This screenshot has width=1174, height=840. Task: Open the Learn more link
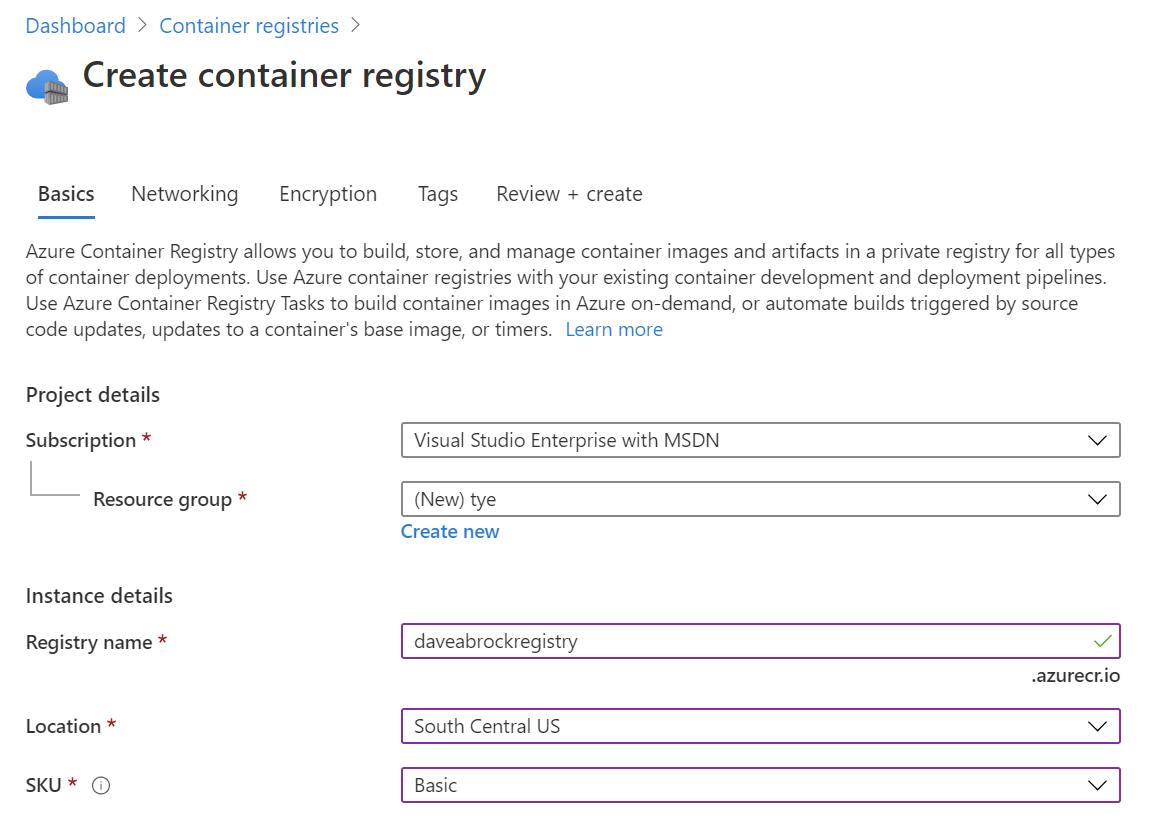coord(614,328)
